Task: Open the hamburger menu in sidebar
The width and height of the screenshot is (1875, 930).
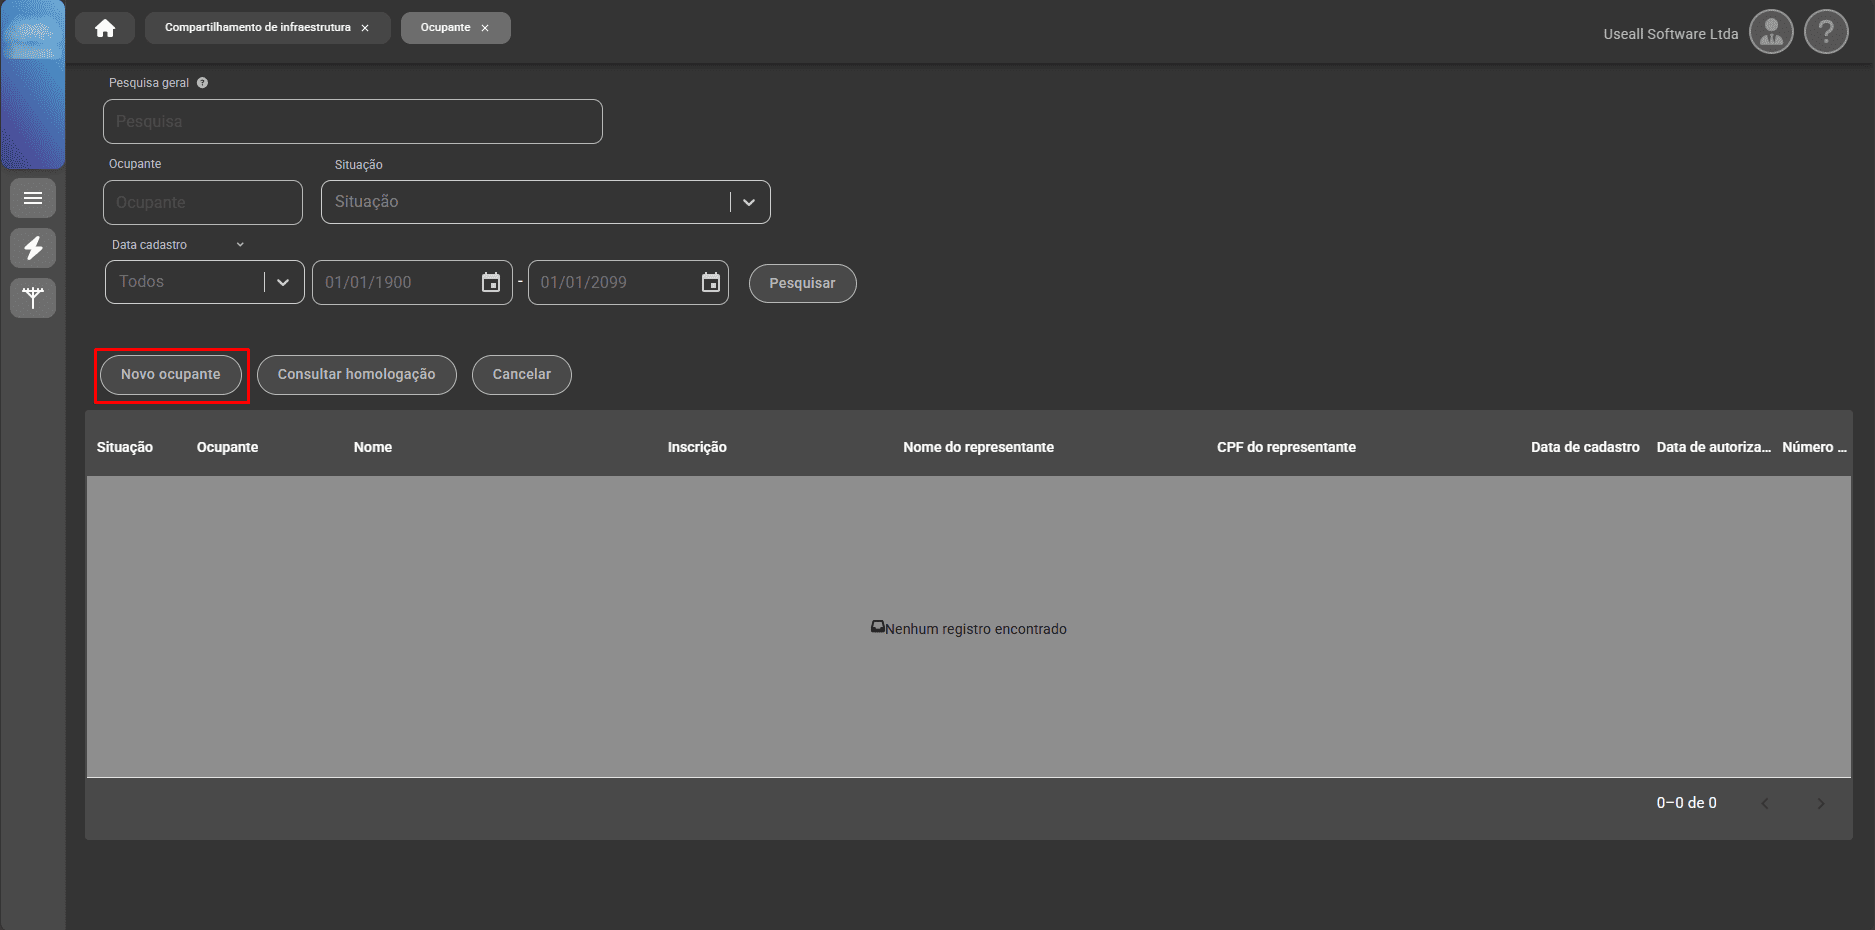Action: (x=33, y=198)
